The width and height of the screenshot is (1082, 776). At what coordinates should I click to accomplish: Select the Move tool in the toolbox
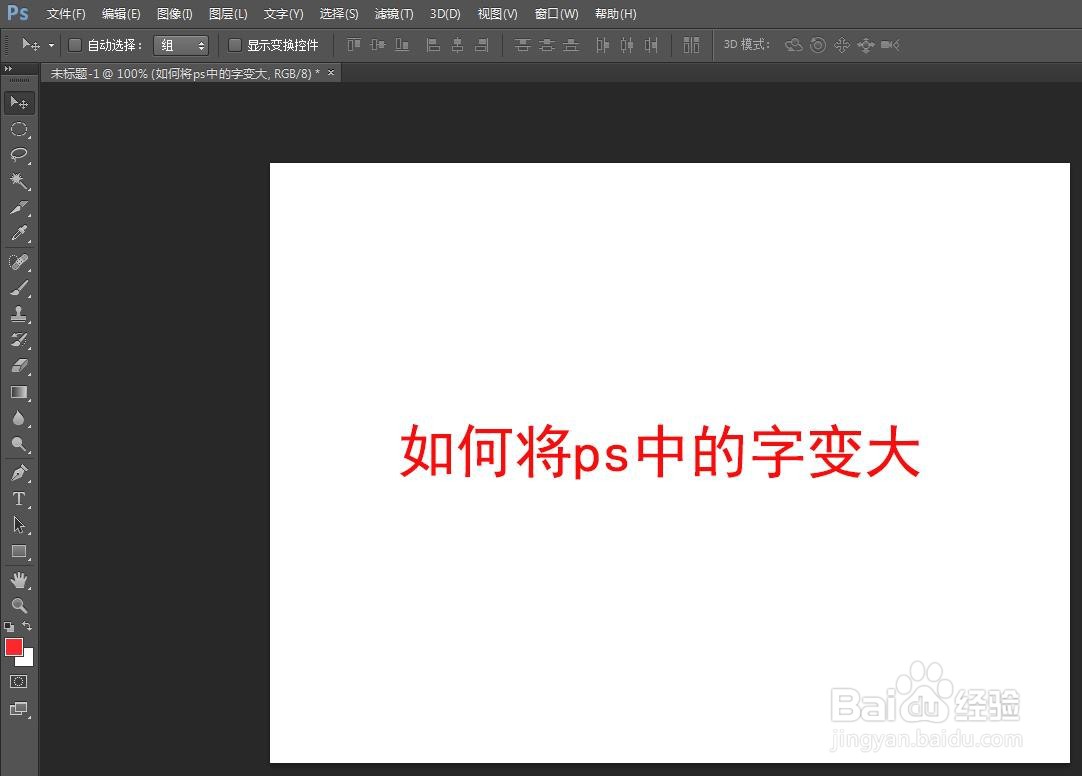click(x=19, y=103)
